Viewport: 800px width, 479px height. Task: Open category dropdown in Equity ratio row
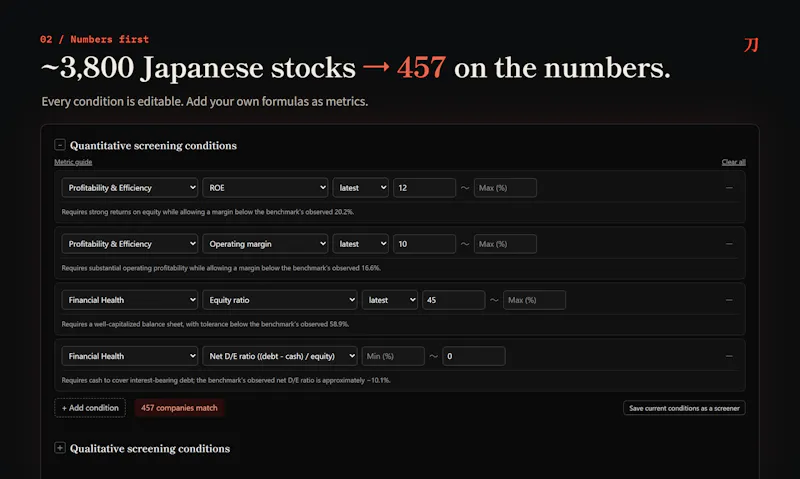pos(130,300)
